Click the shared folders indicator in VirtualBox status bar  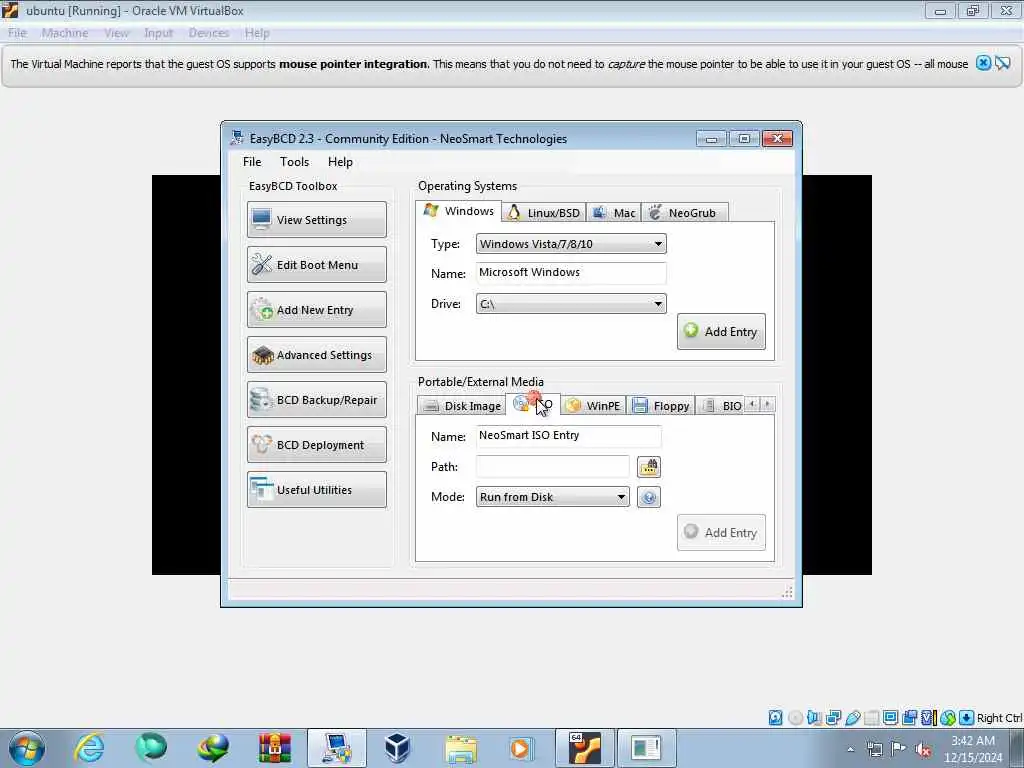click(871, 718)
